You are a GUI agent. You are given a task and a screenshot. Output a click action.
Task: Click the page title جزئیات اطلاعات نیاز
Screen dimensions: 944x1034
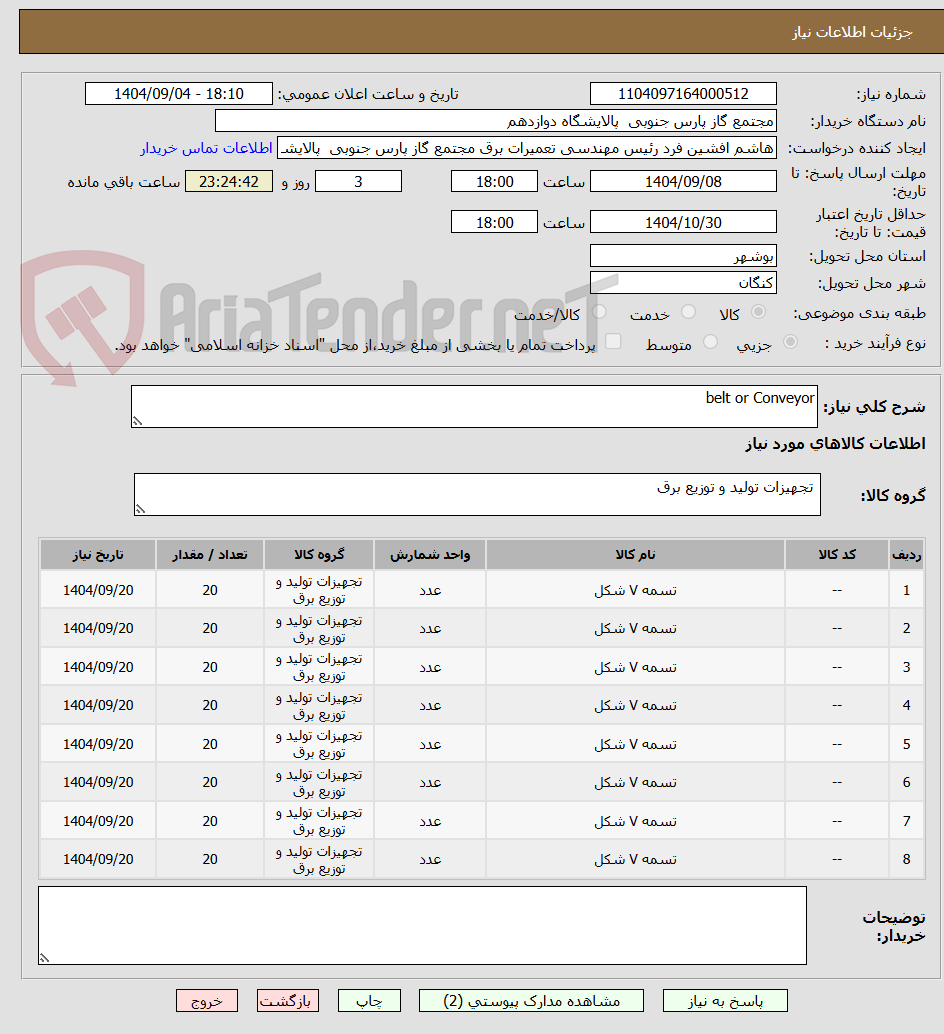click(852, 32)
